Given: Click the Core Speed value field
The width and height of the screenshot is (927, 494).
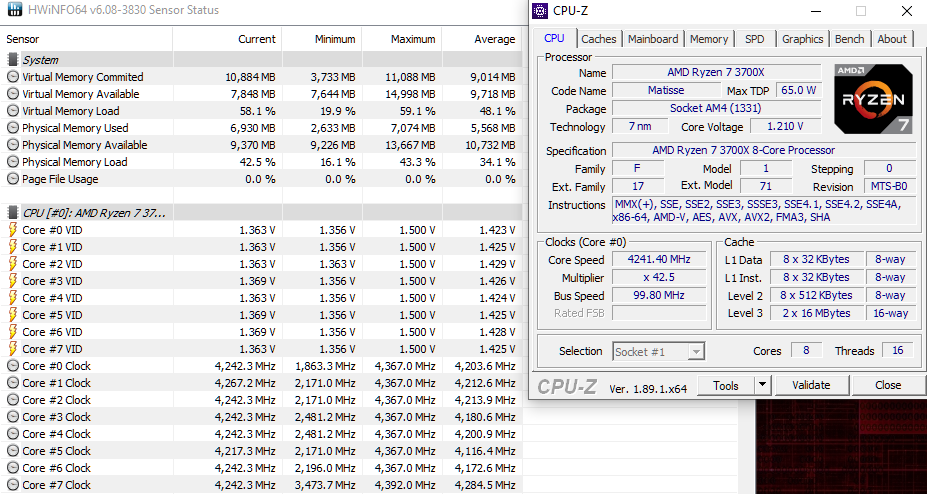Looking at the screenshot, I should tap(659, 259).
